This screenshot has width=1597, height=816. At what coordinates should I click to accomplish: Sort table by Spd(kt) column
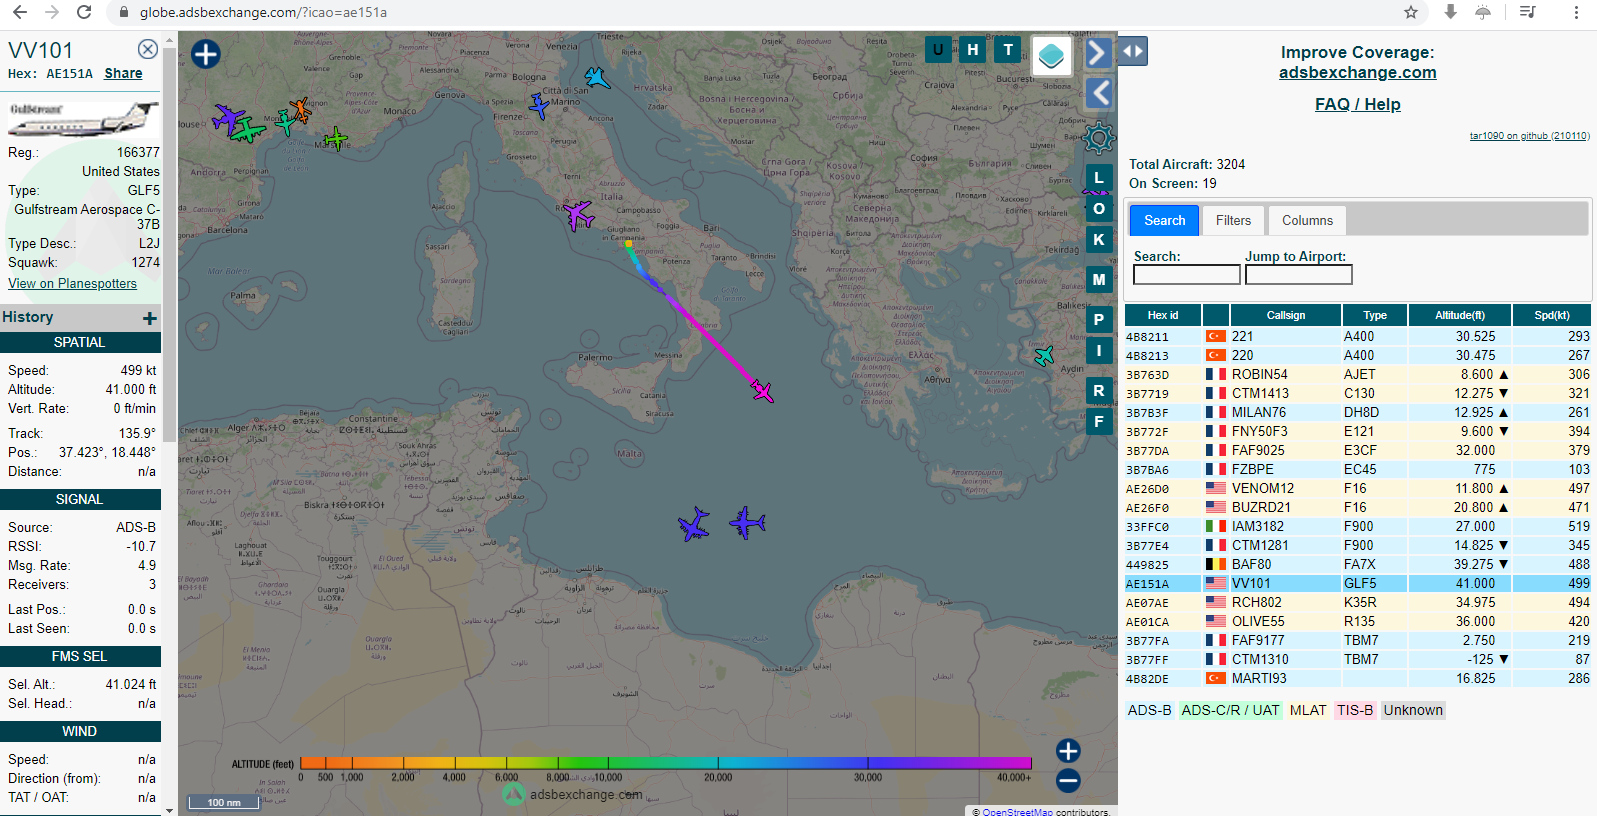[x=1551, y=315]
